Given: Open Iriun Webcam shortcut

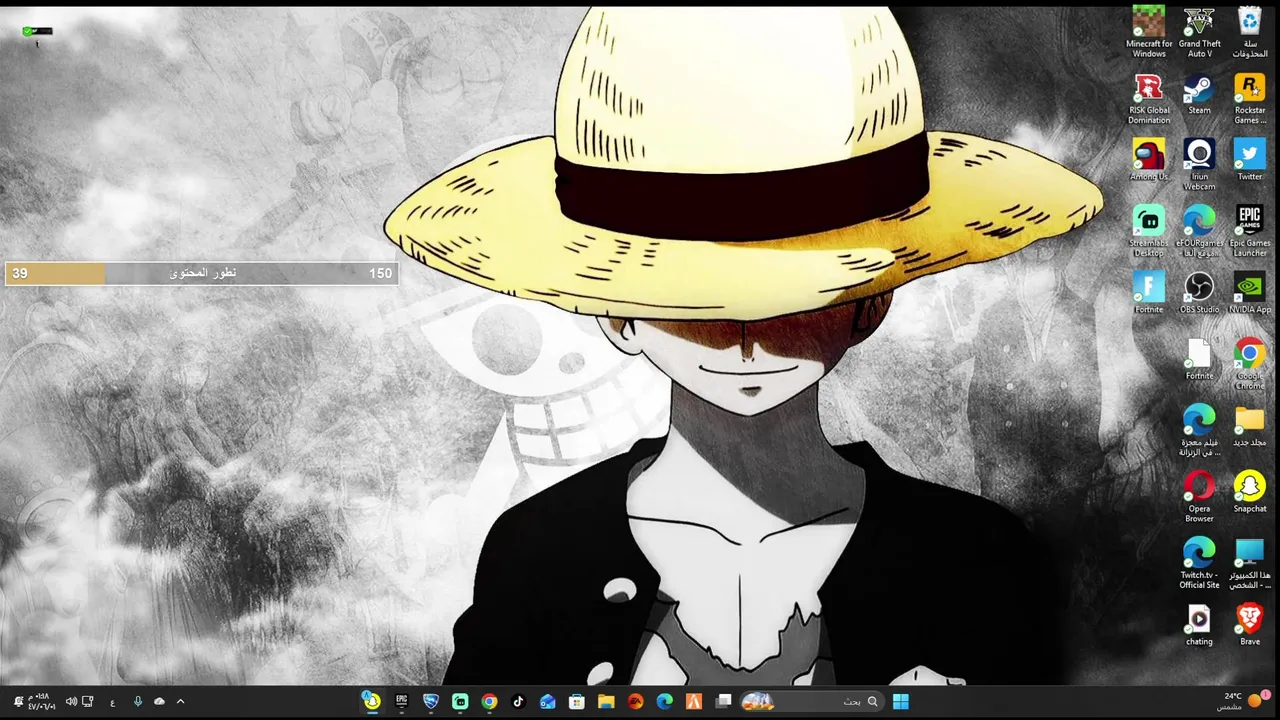Looking at the screenshot, I should pos(1199,165).
